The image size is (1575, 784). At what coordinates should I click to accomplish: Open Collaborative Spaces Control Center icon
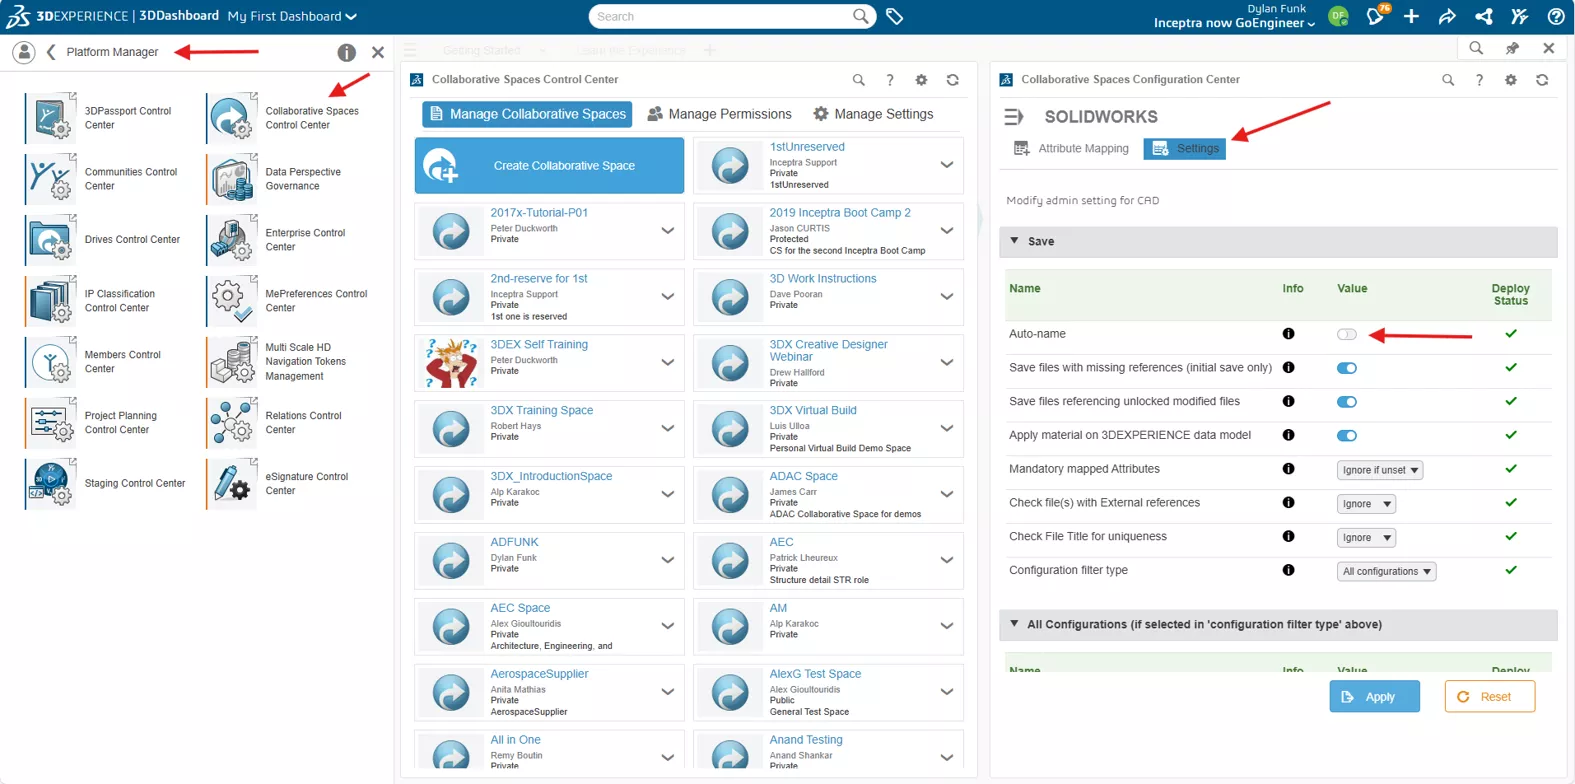pos(232,118)
